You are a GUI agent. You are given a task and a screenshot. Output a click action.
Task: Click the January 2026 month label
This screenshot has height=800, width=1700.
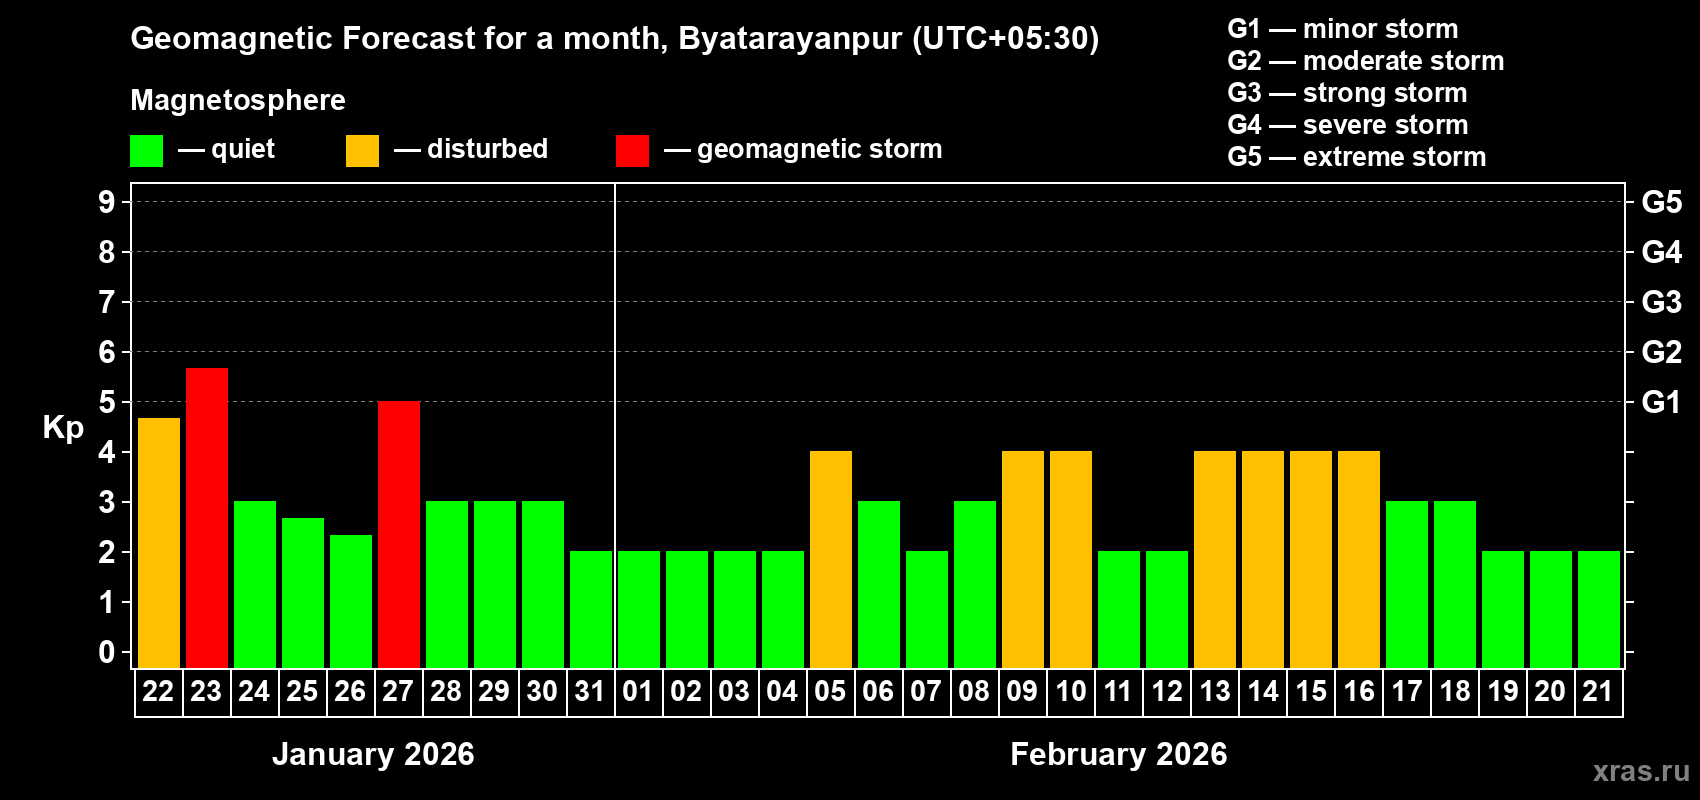click(x=373, y=754)
